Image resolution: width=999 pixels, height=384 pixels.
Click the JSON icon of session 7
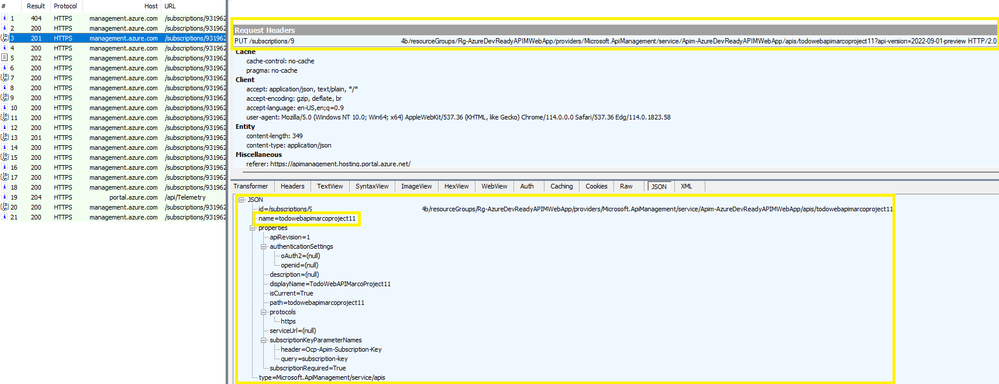click(x=4, y=78)
